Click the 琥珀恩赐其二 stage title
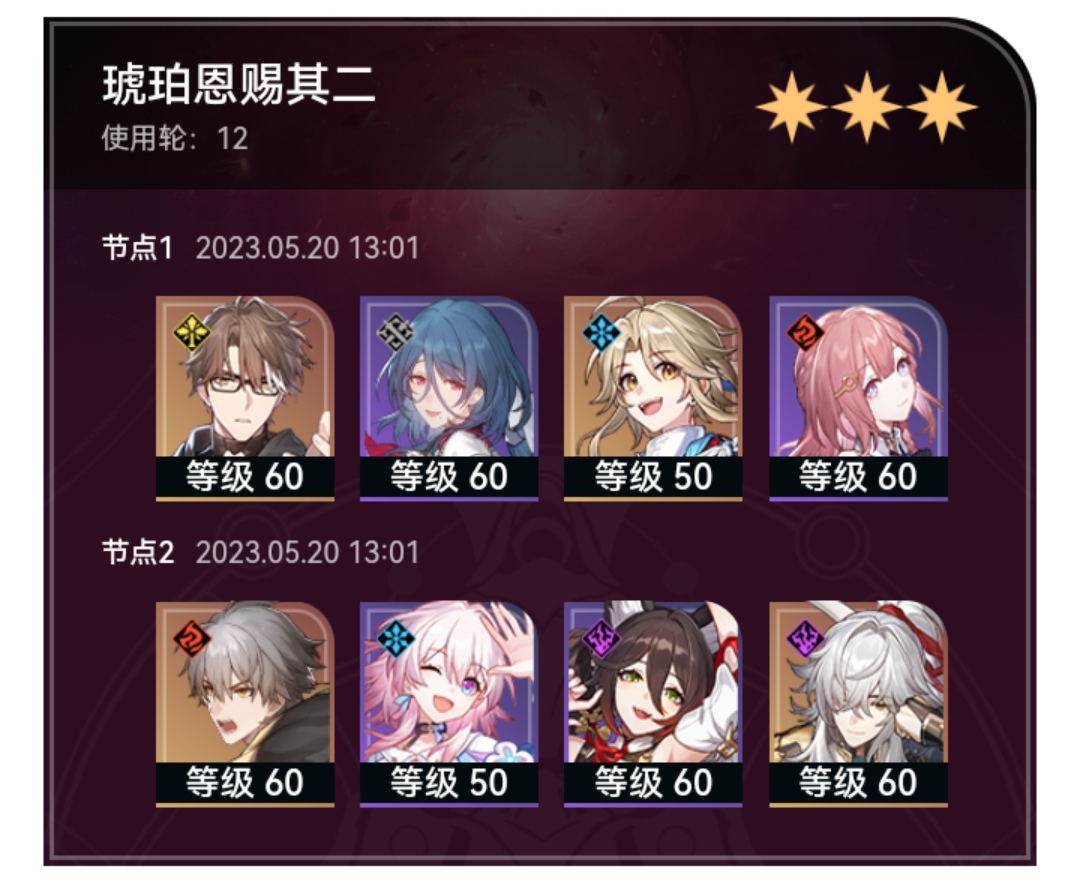The image size is (1080, 887). pyautogui.click(x=239, y=85)
